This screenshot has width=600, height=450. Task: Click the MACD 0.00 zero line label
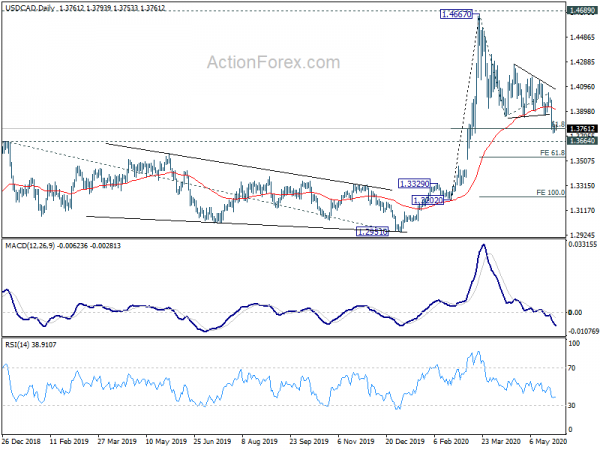click(x=575, y=313)
